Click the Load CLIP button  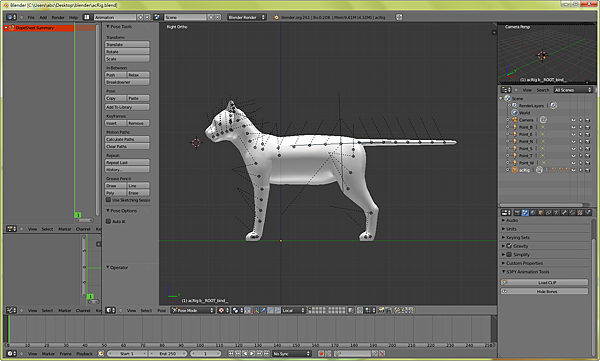tap(544, 282)
